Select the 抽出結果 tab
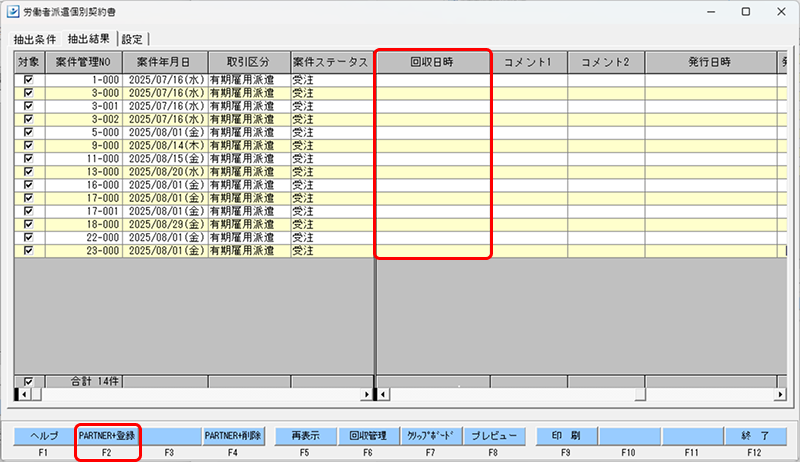Viewport: 800px width, 462px height. 89,39
